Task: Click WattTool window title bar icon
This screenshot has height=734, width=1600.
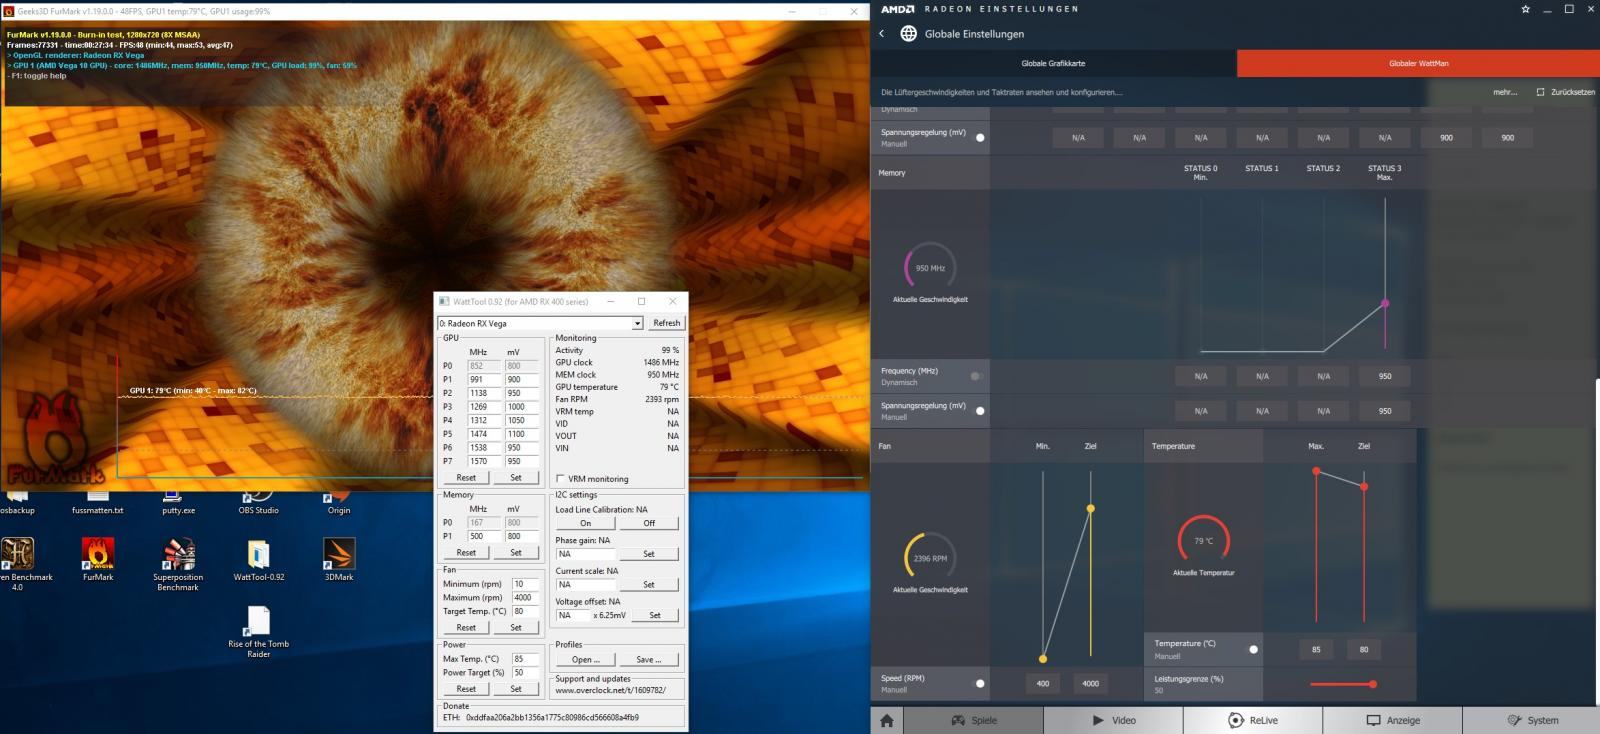Action: pos(444,301)
